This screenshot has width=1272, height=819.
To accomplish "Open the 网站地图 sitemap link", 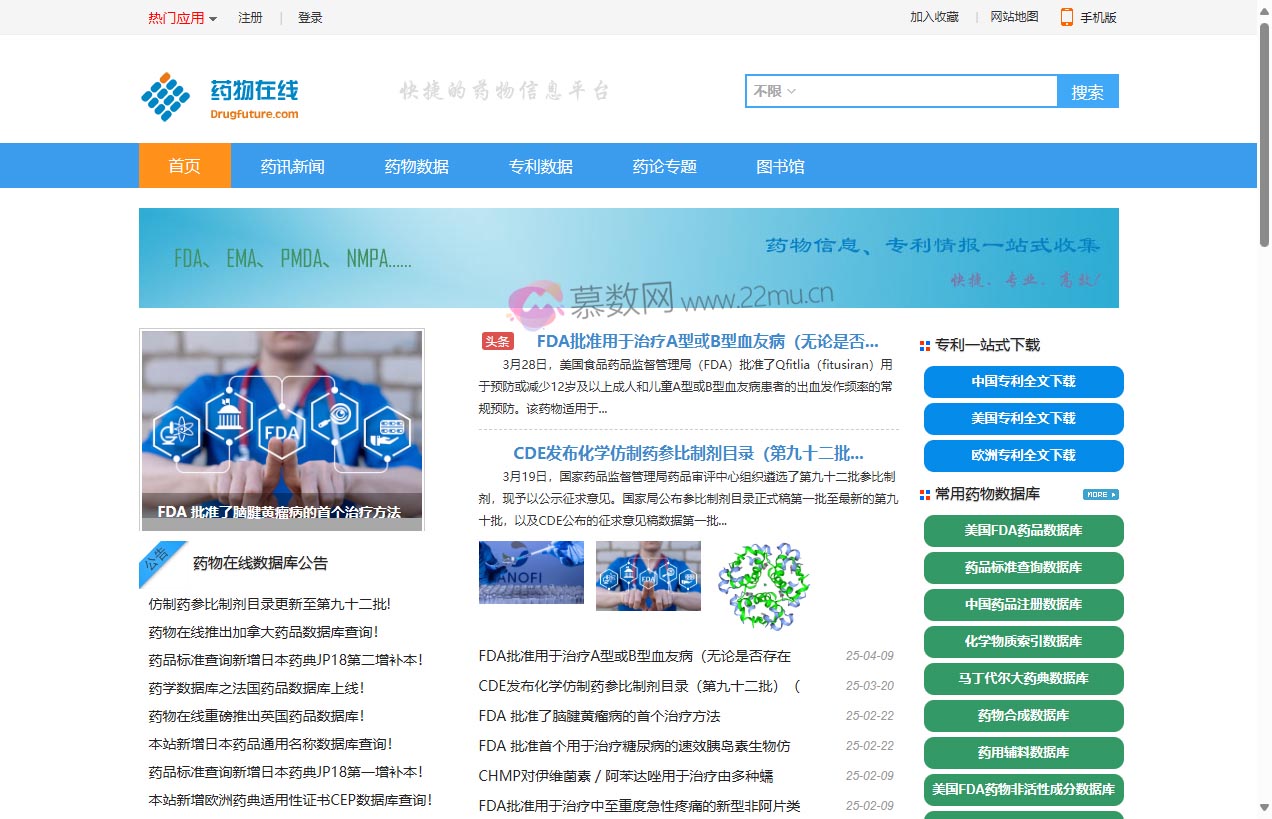I will tap(1014, 17).
